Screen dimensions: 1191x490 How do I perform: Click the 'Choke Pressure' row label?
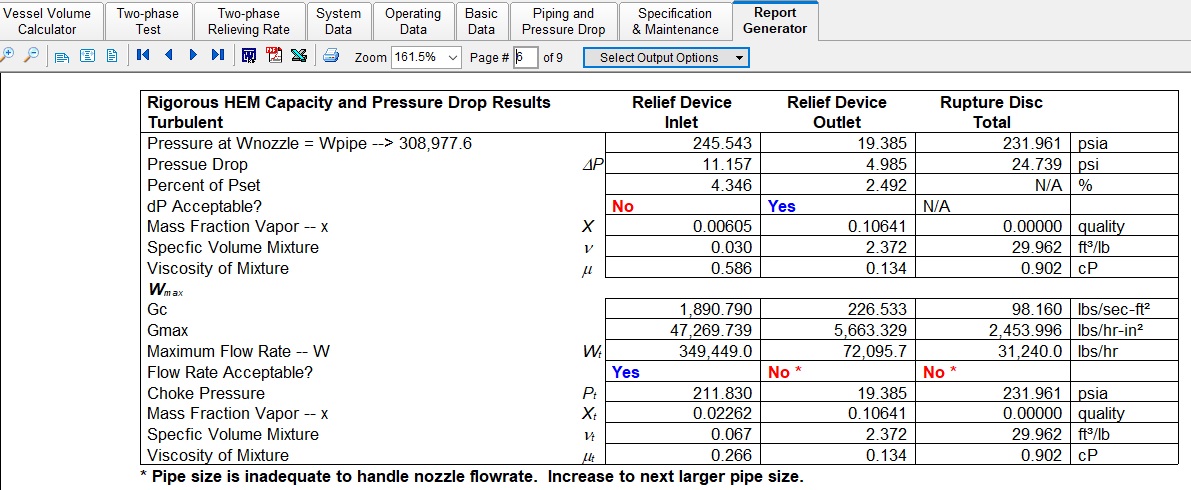click(206, 394)
